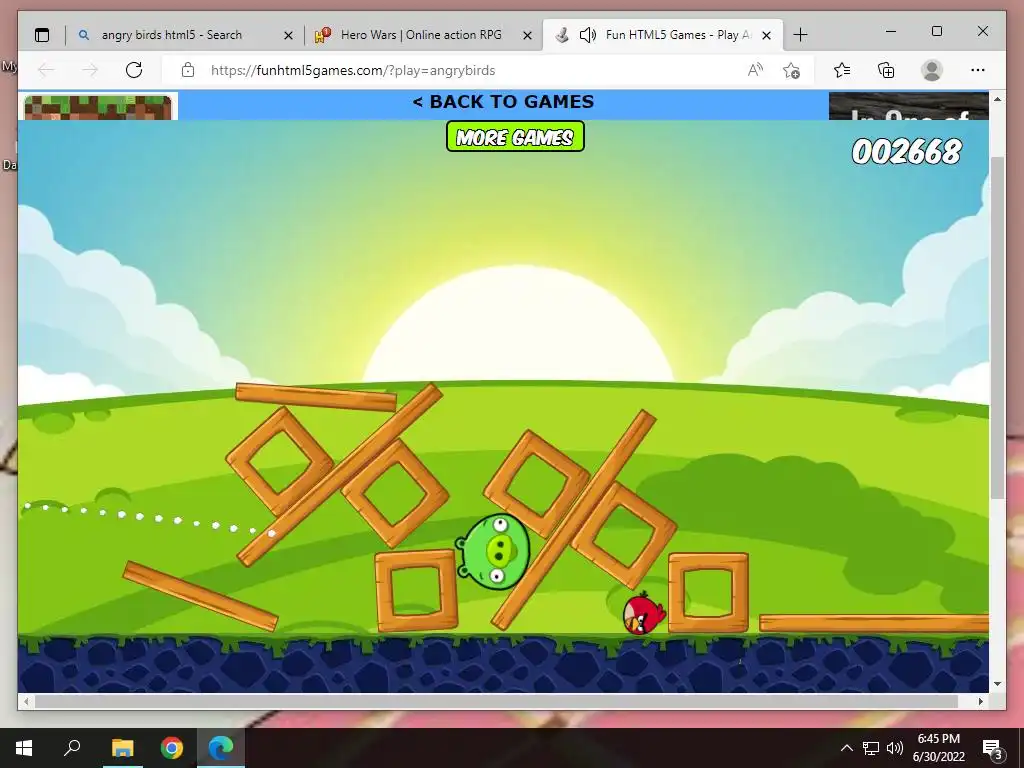
Task: Click the browser forward arrow
Action: pyautogui.click(x=90, y=70)
